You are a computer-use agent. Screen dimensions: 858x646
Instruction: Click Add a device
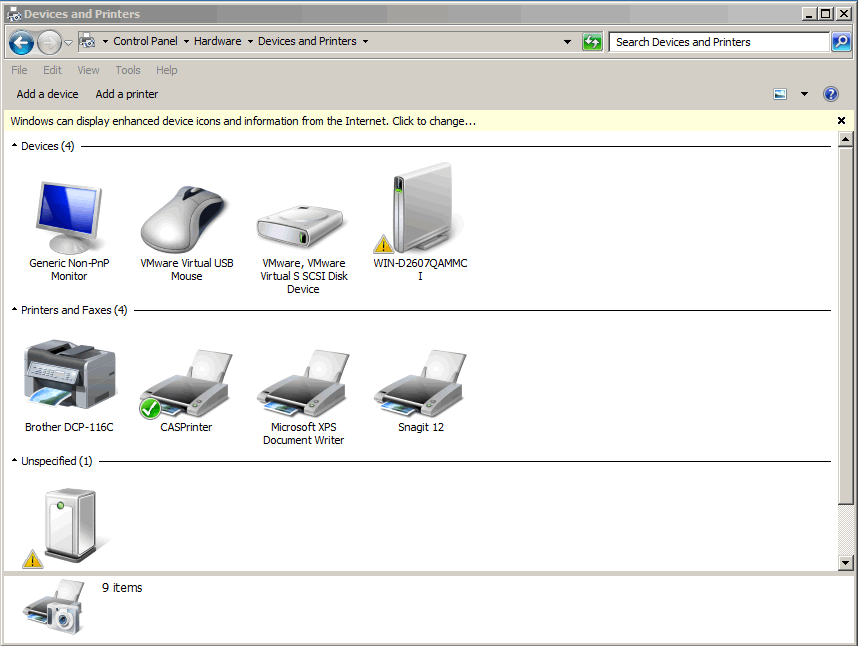tap(47, 94)
